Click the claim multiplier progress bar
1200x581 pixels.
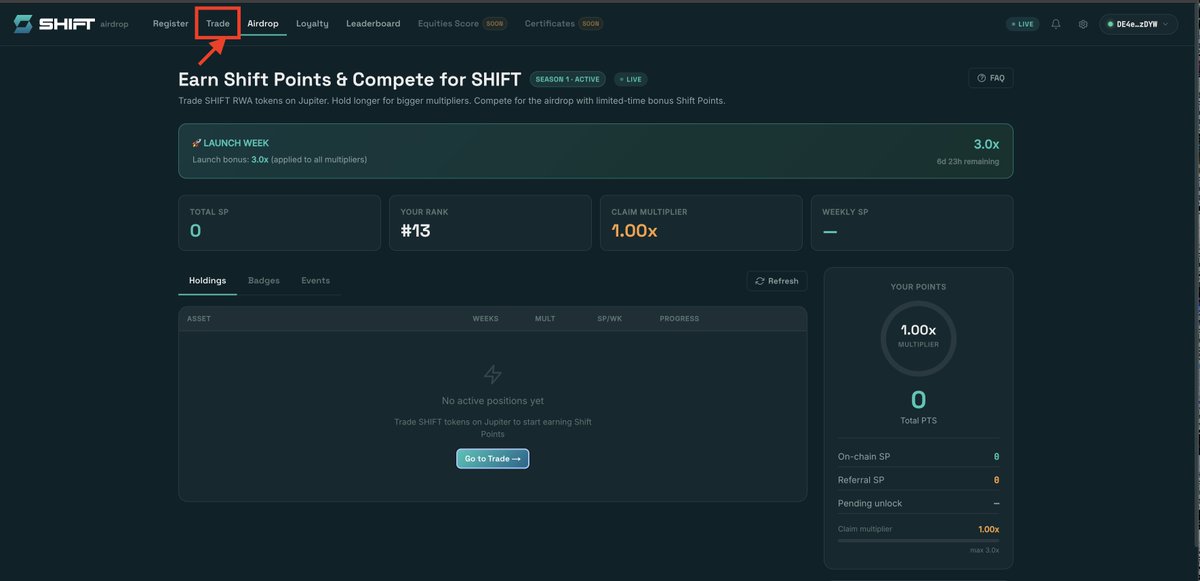918,541
